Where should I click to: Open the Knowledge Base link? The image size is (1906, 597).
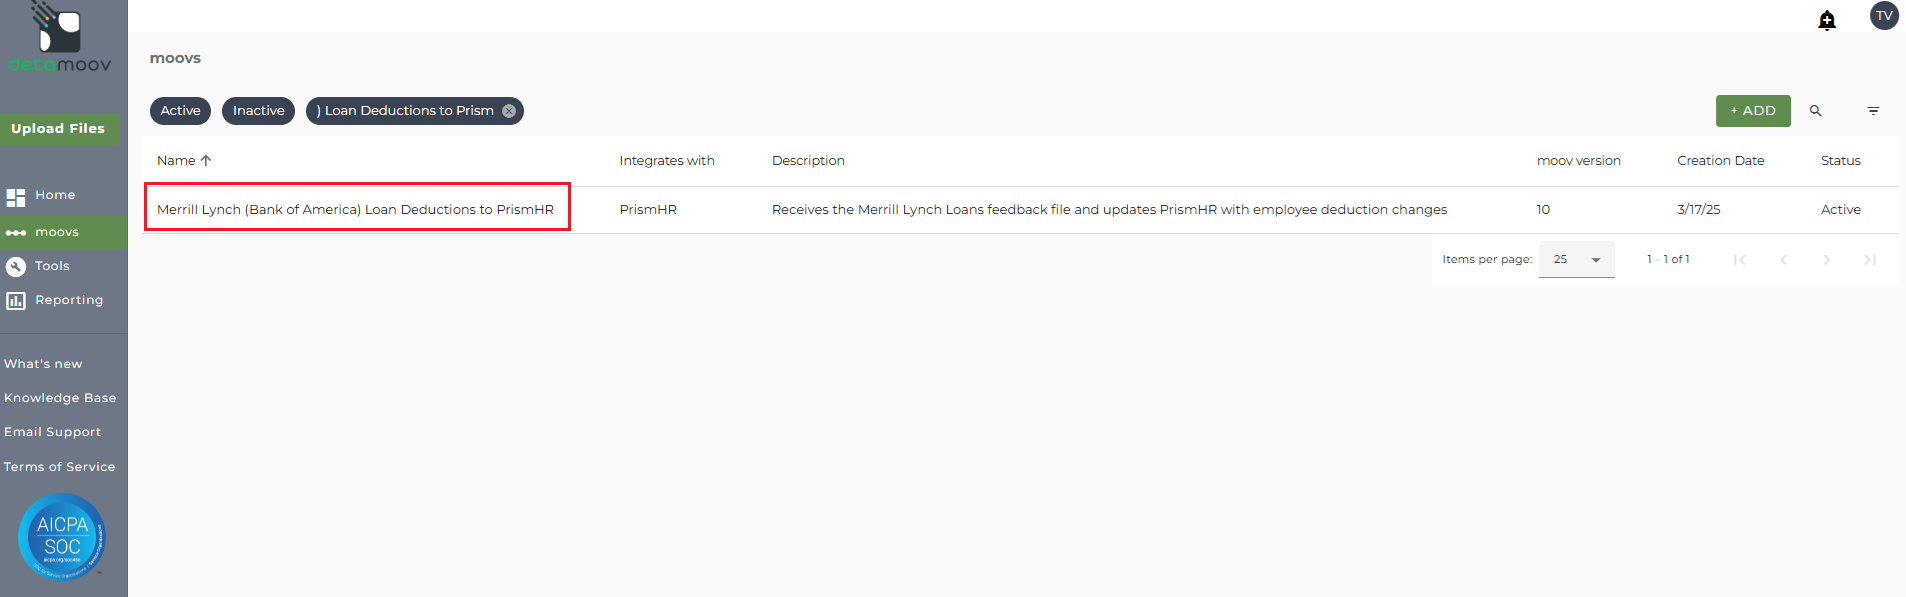(x=60, y=398)
